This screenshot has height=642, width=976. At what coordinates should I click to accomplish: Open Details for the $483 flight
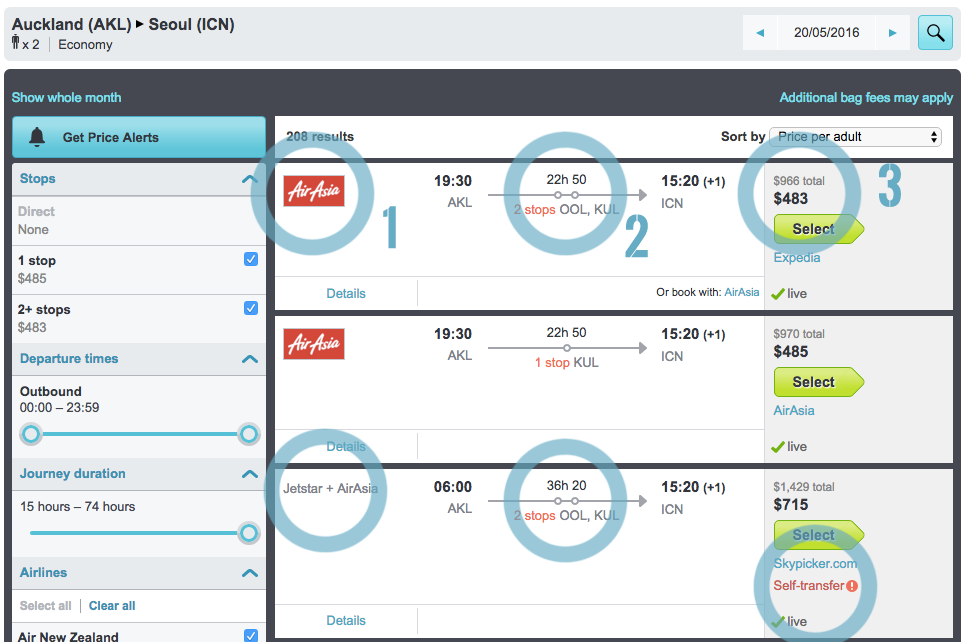[346, 293]
